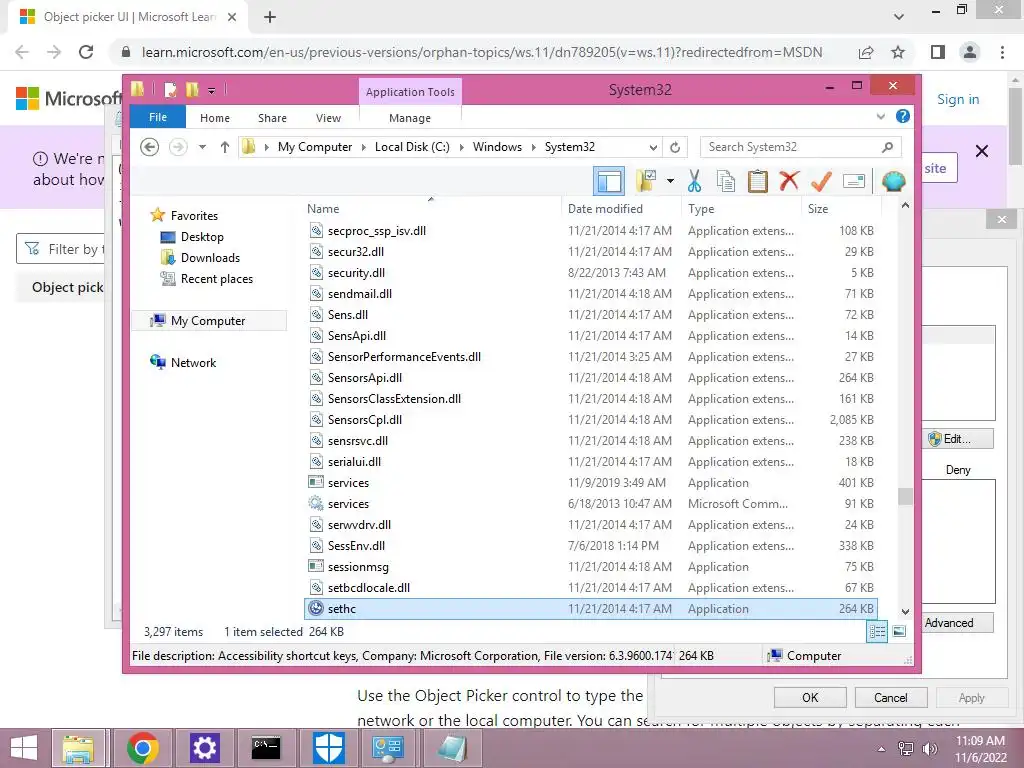Click OK in the background dialog
This screenshot has width=1024, height=768.
pos(810,697)
